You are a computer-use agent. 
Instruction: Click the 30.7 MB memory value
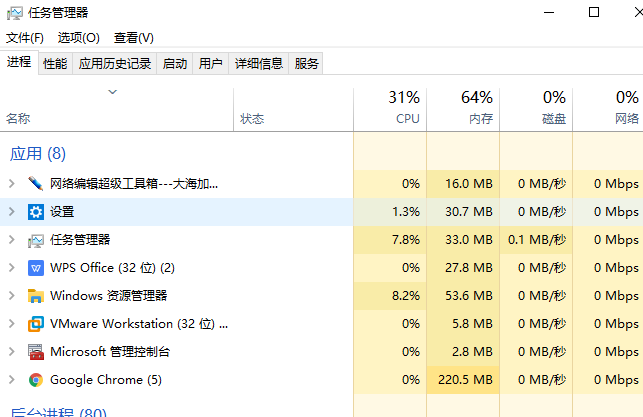(469, 212)
